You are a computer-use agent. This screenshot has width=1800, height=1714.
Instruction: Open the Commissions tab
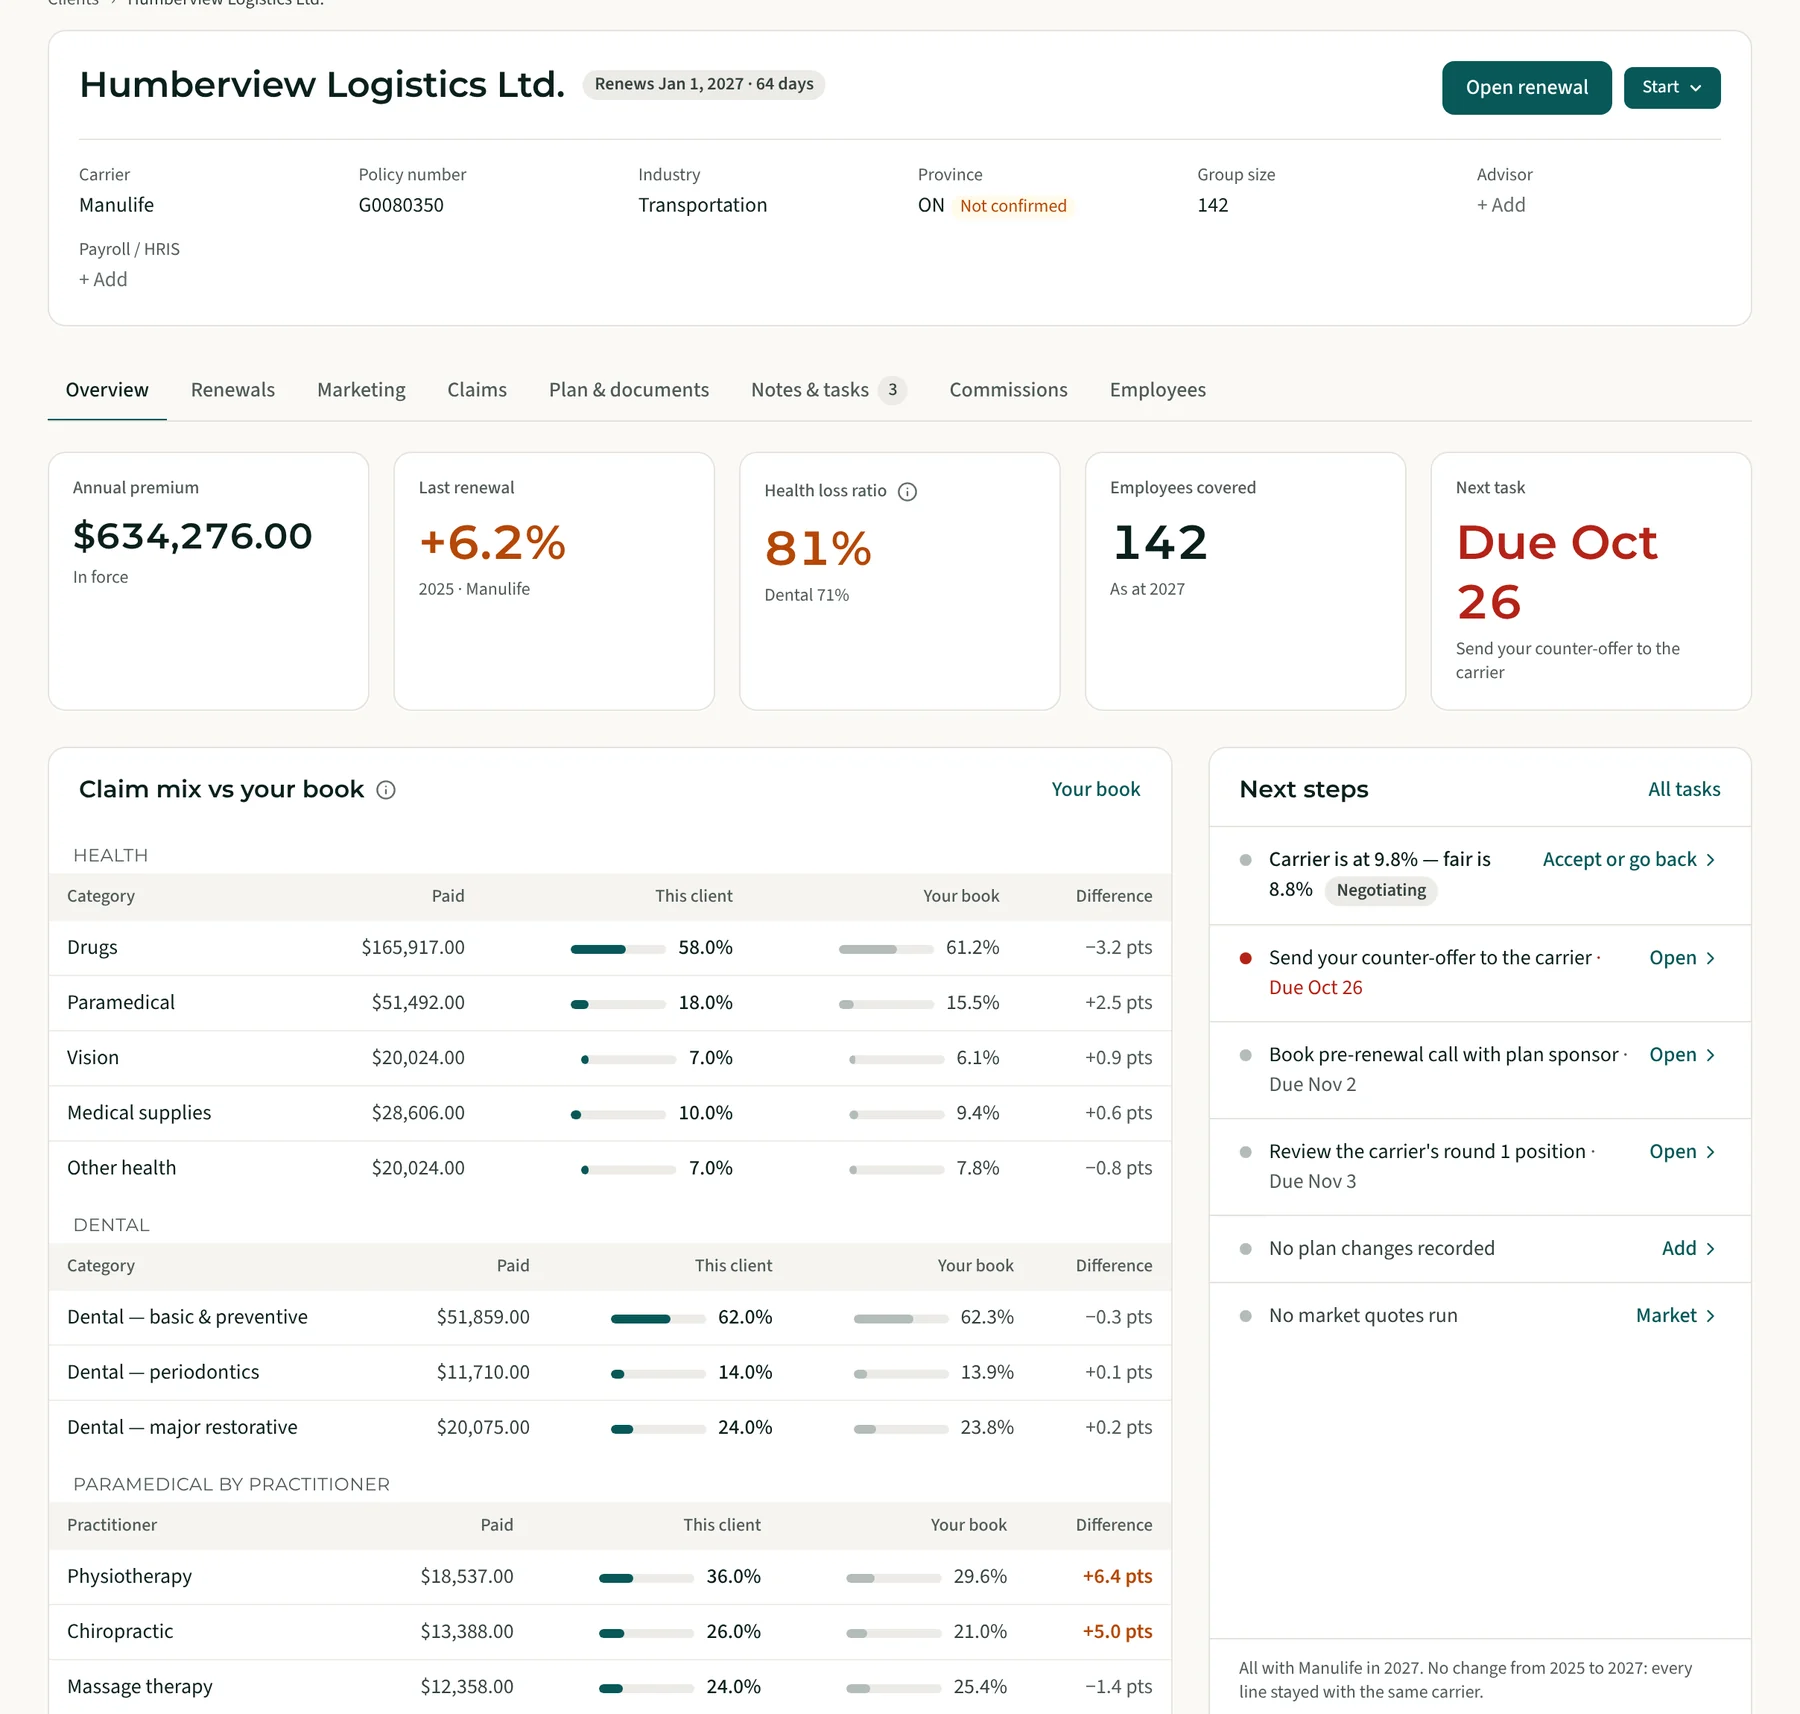click(1008, 390)
